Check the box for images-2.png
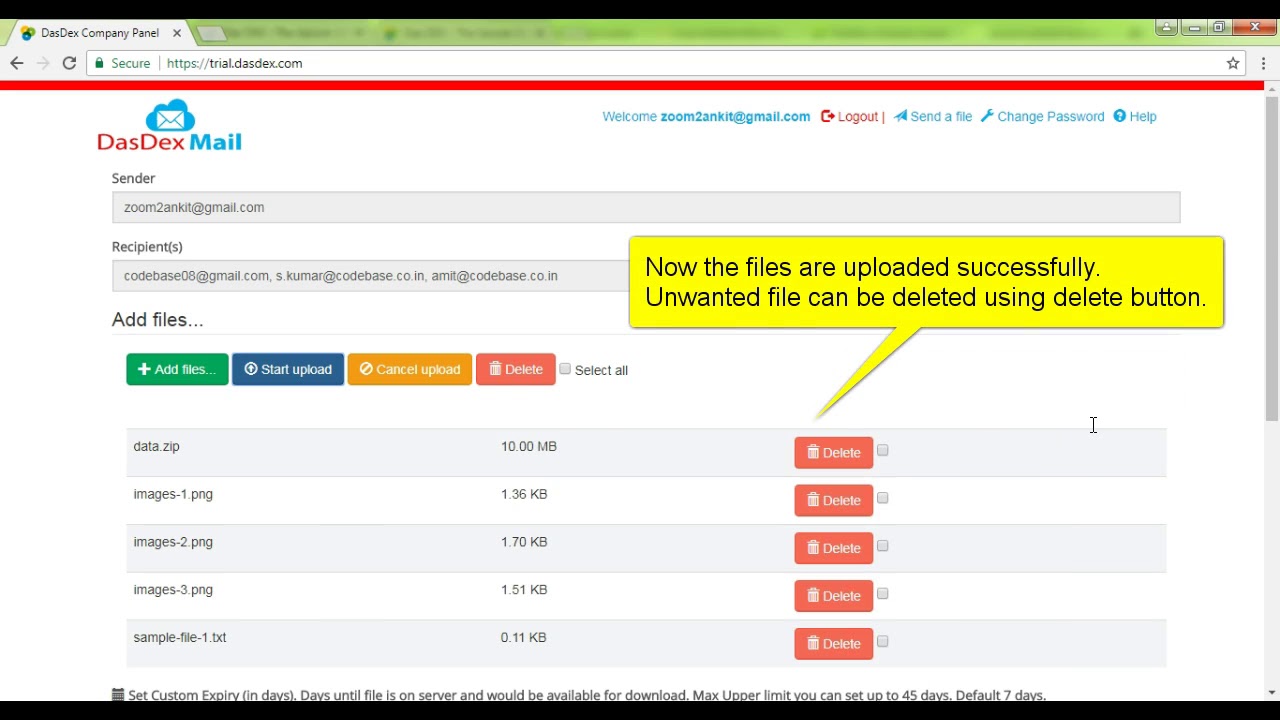1280x720 pixels. click(882, 547)
